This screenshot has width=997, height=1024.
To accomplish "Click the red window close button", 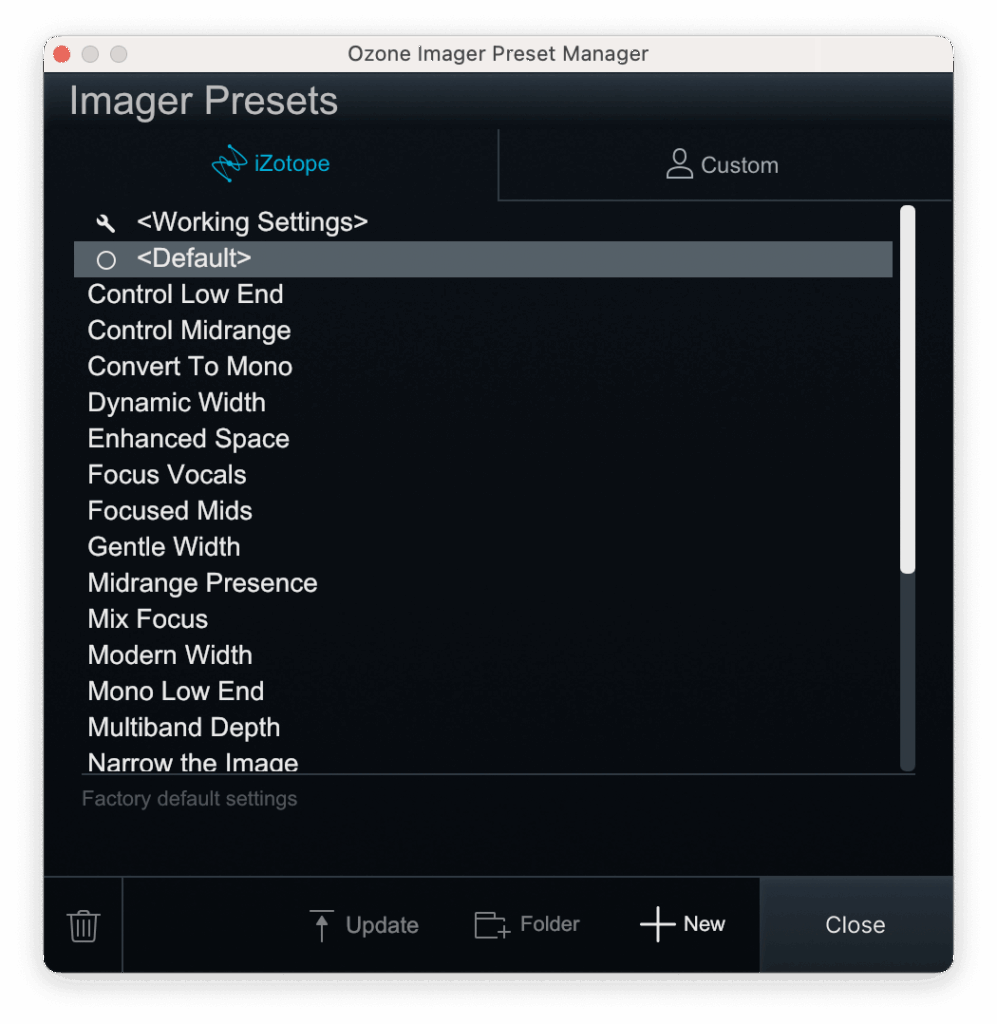I will coord(62,54).
